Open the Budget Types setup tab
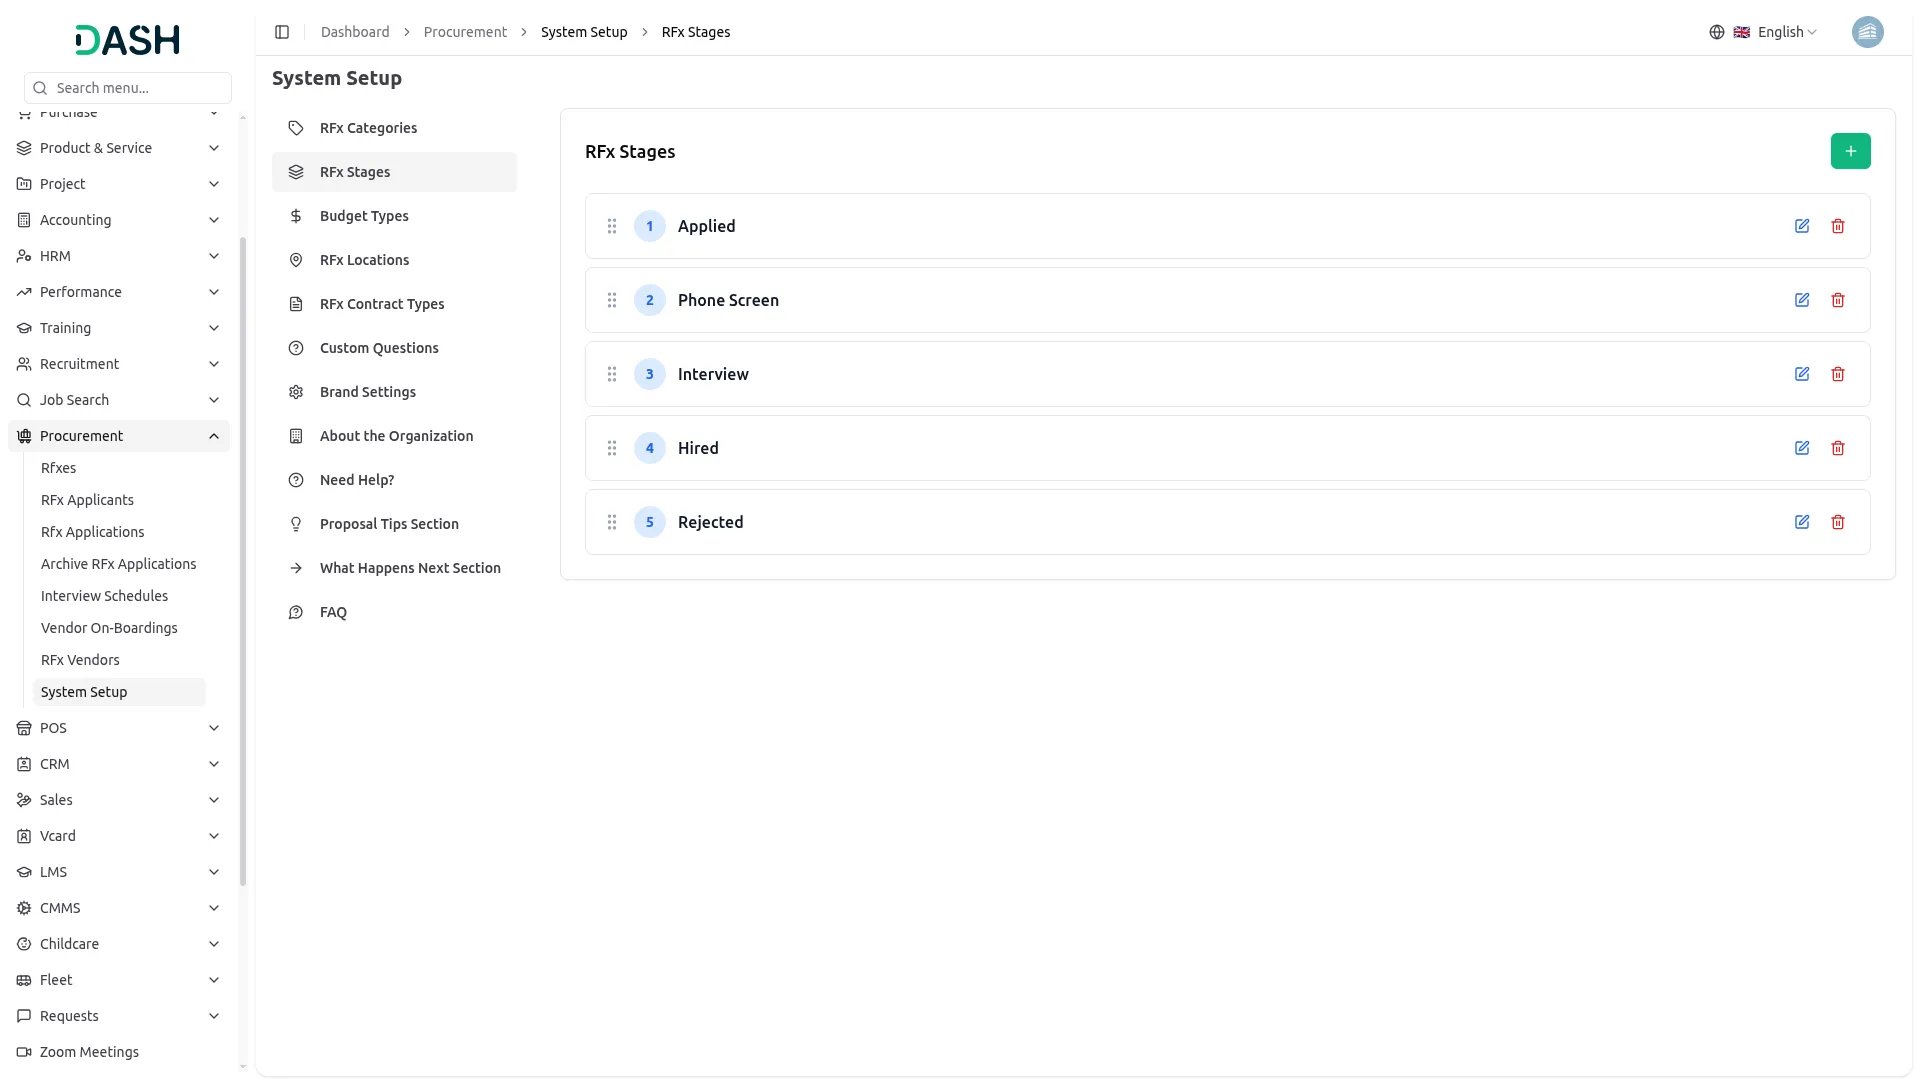Image resolution: width=1920 pixels, height=1080 pixels. (x=364, y=216)
